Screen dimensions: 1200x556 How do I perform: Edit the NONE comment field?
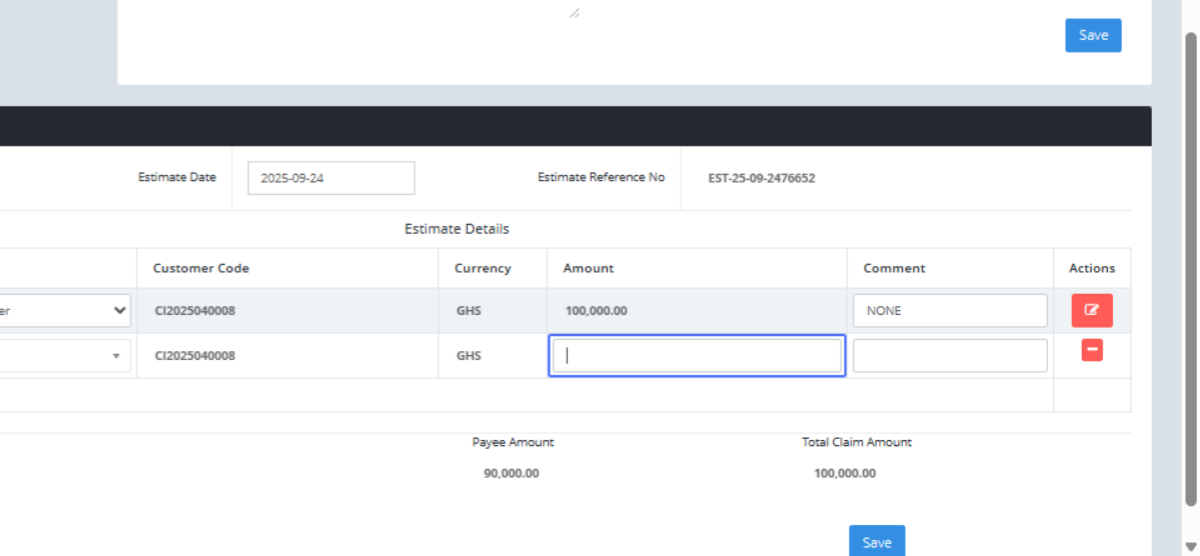tap(949, 311)
